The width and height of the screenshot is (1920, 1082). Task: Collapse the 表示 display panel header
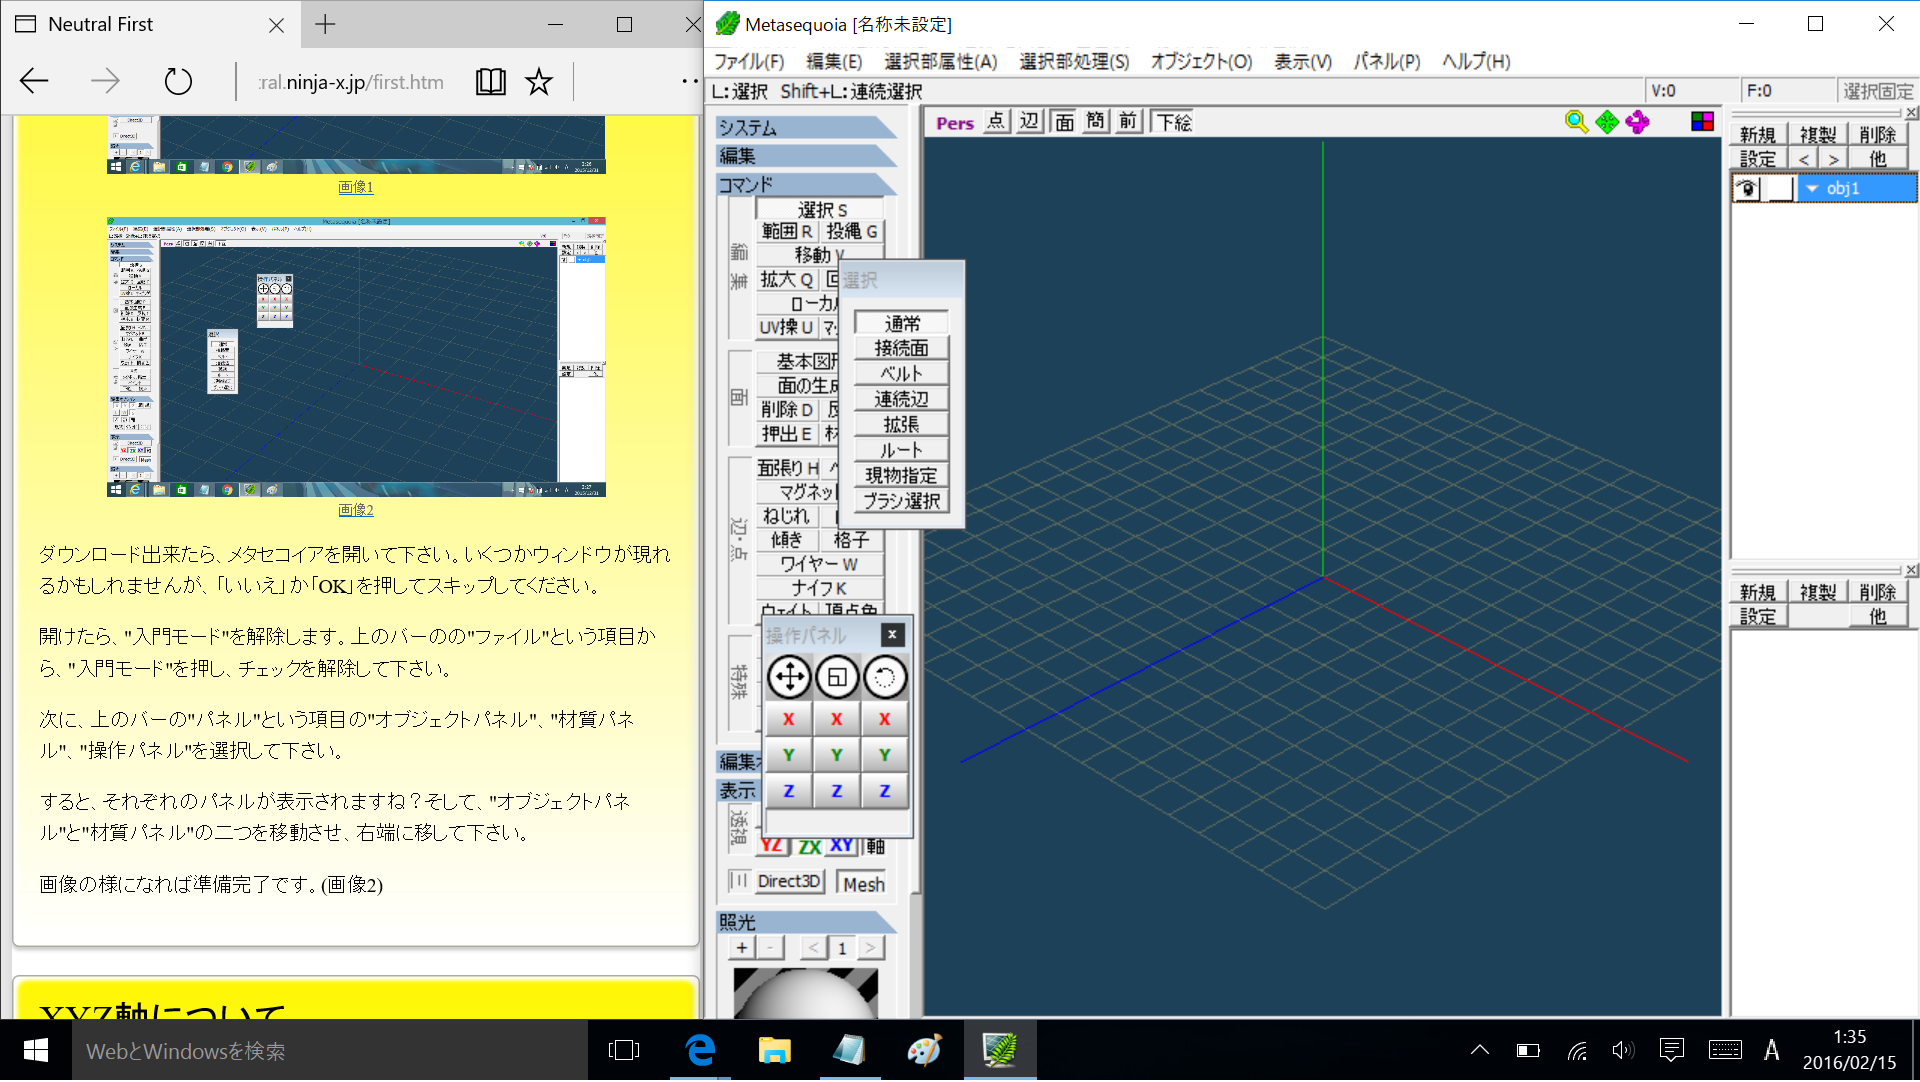738,791
